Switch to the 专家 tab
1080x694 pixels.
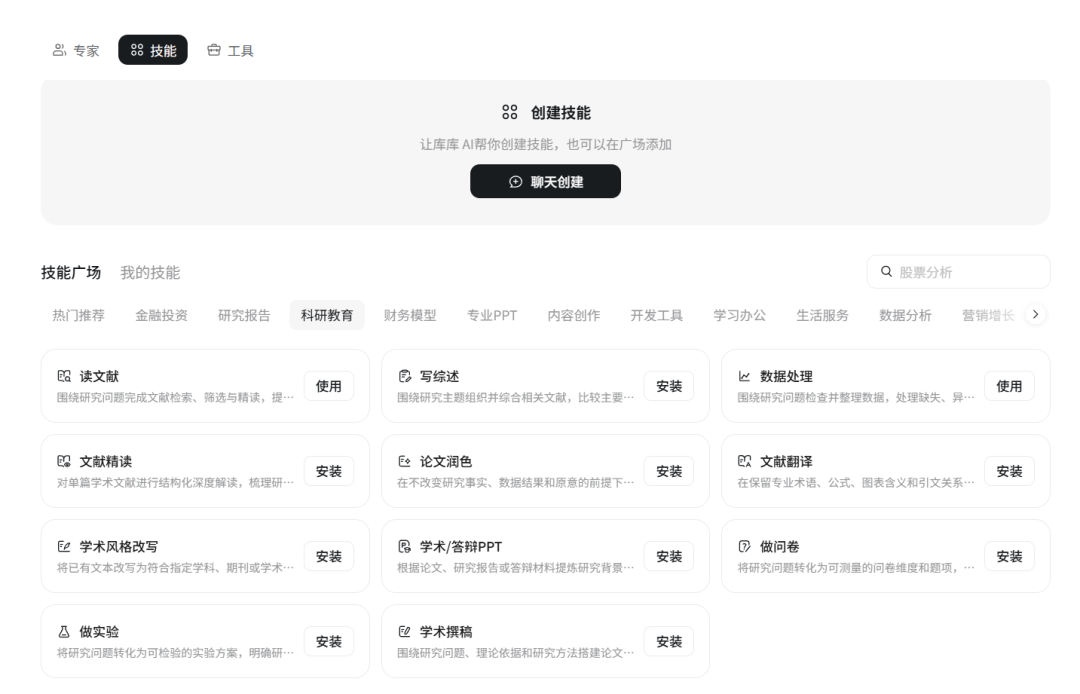point(76,50)
